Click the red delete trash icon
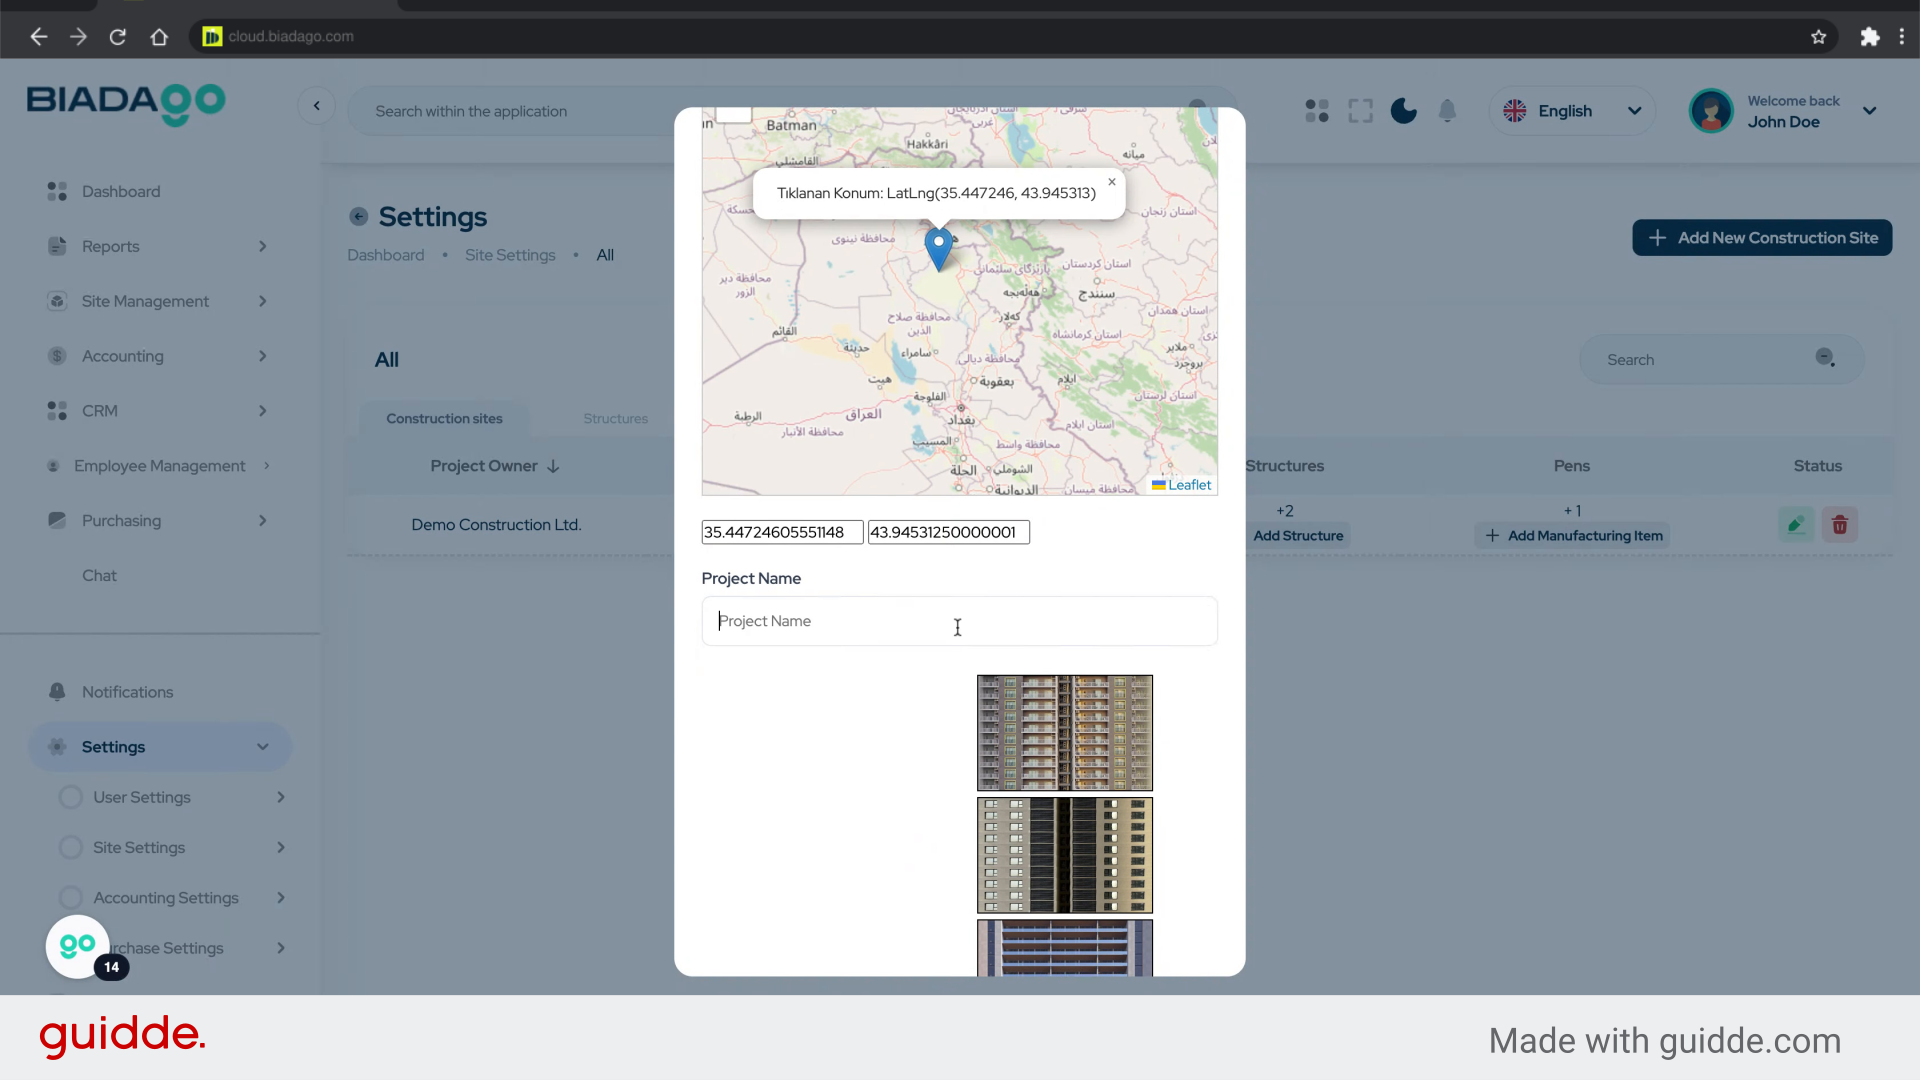The height and width of the screenshot is (1080, 1920). [x=1840, y=525]
